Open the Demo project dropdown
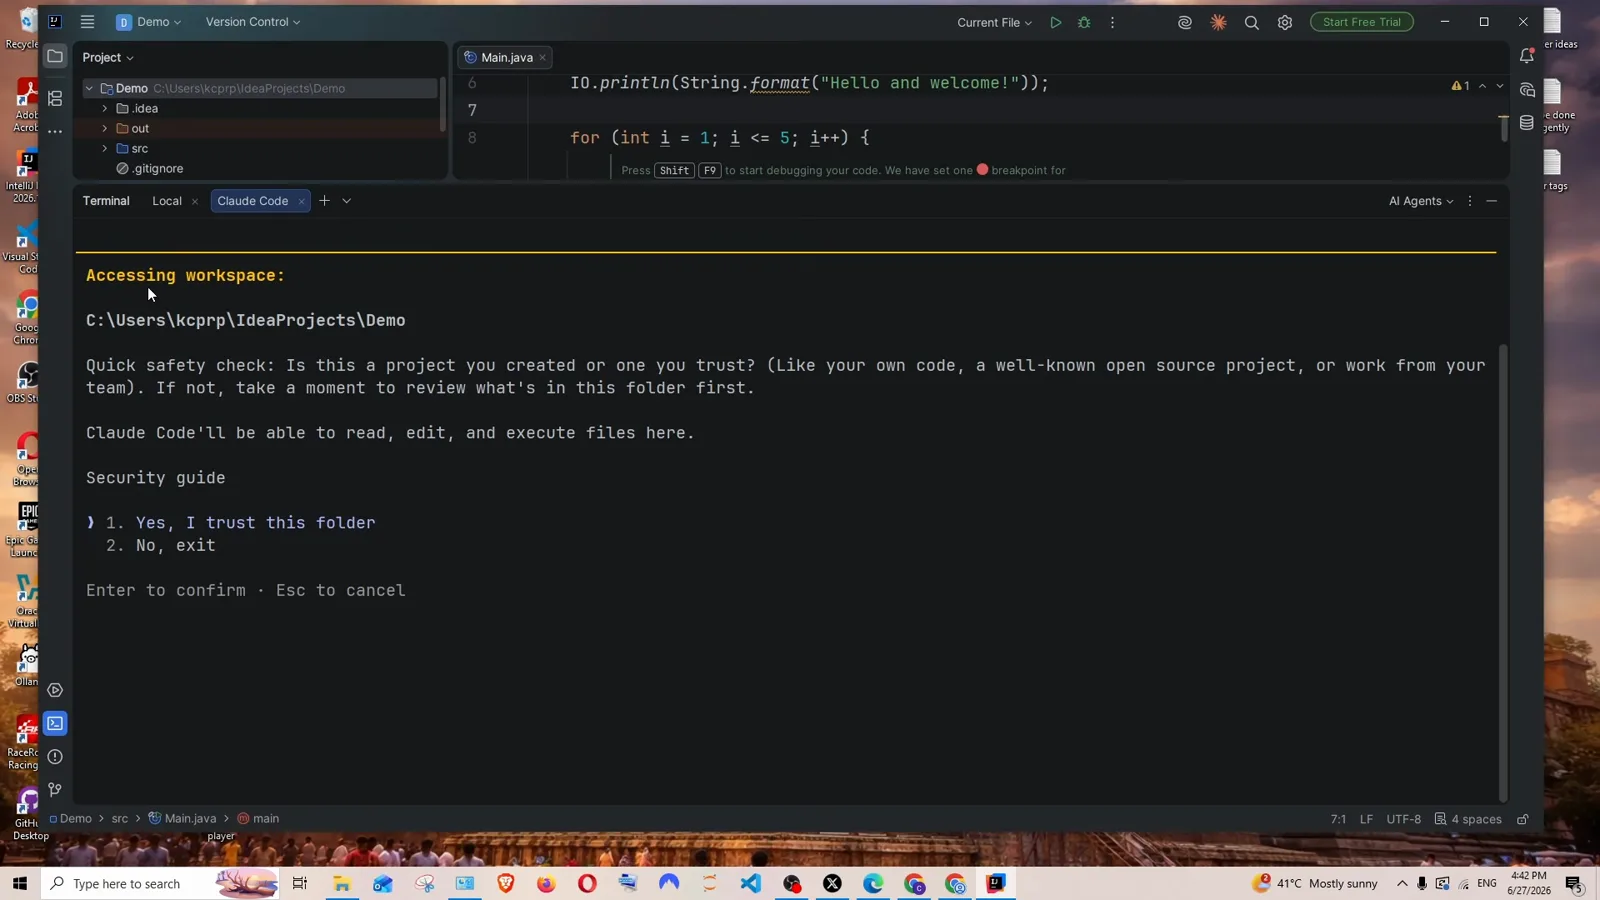 tap(149, 22)
